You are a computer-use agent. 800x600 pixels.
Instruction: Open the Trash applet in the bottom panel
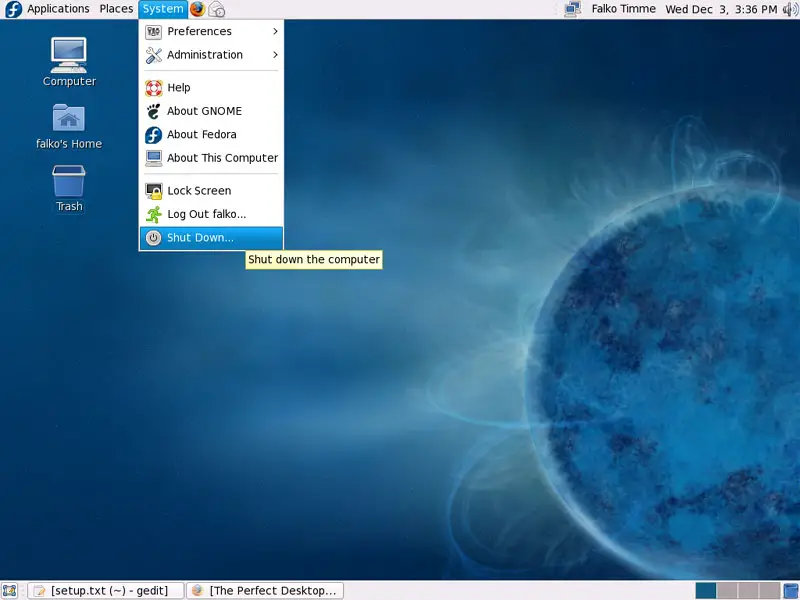[x=791, y=591]
